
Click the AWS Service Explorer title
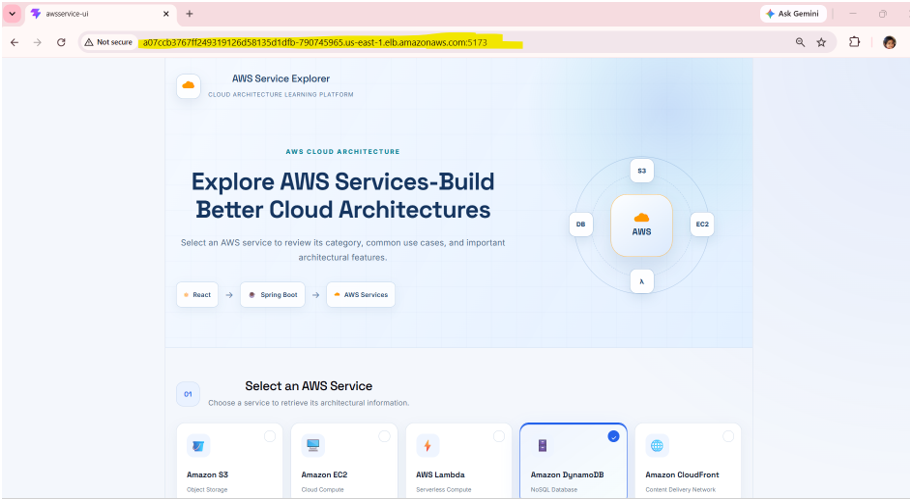[x=281, y=79]
